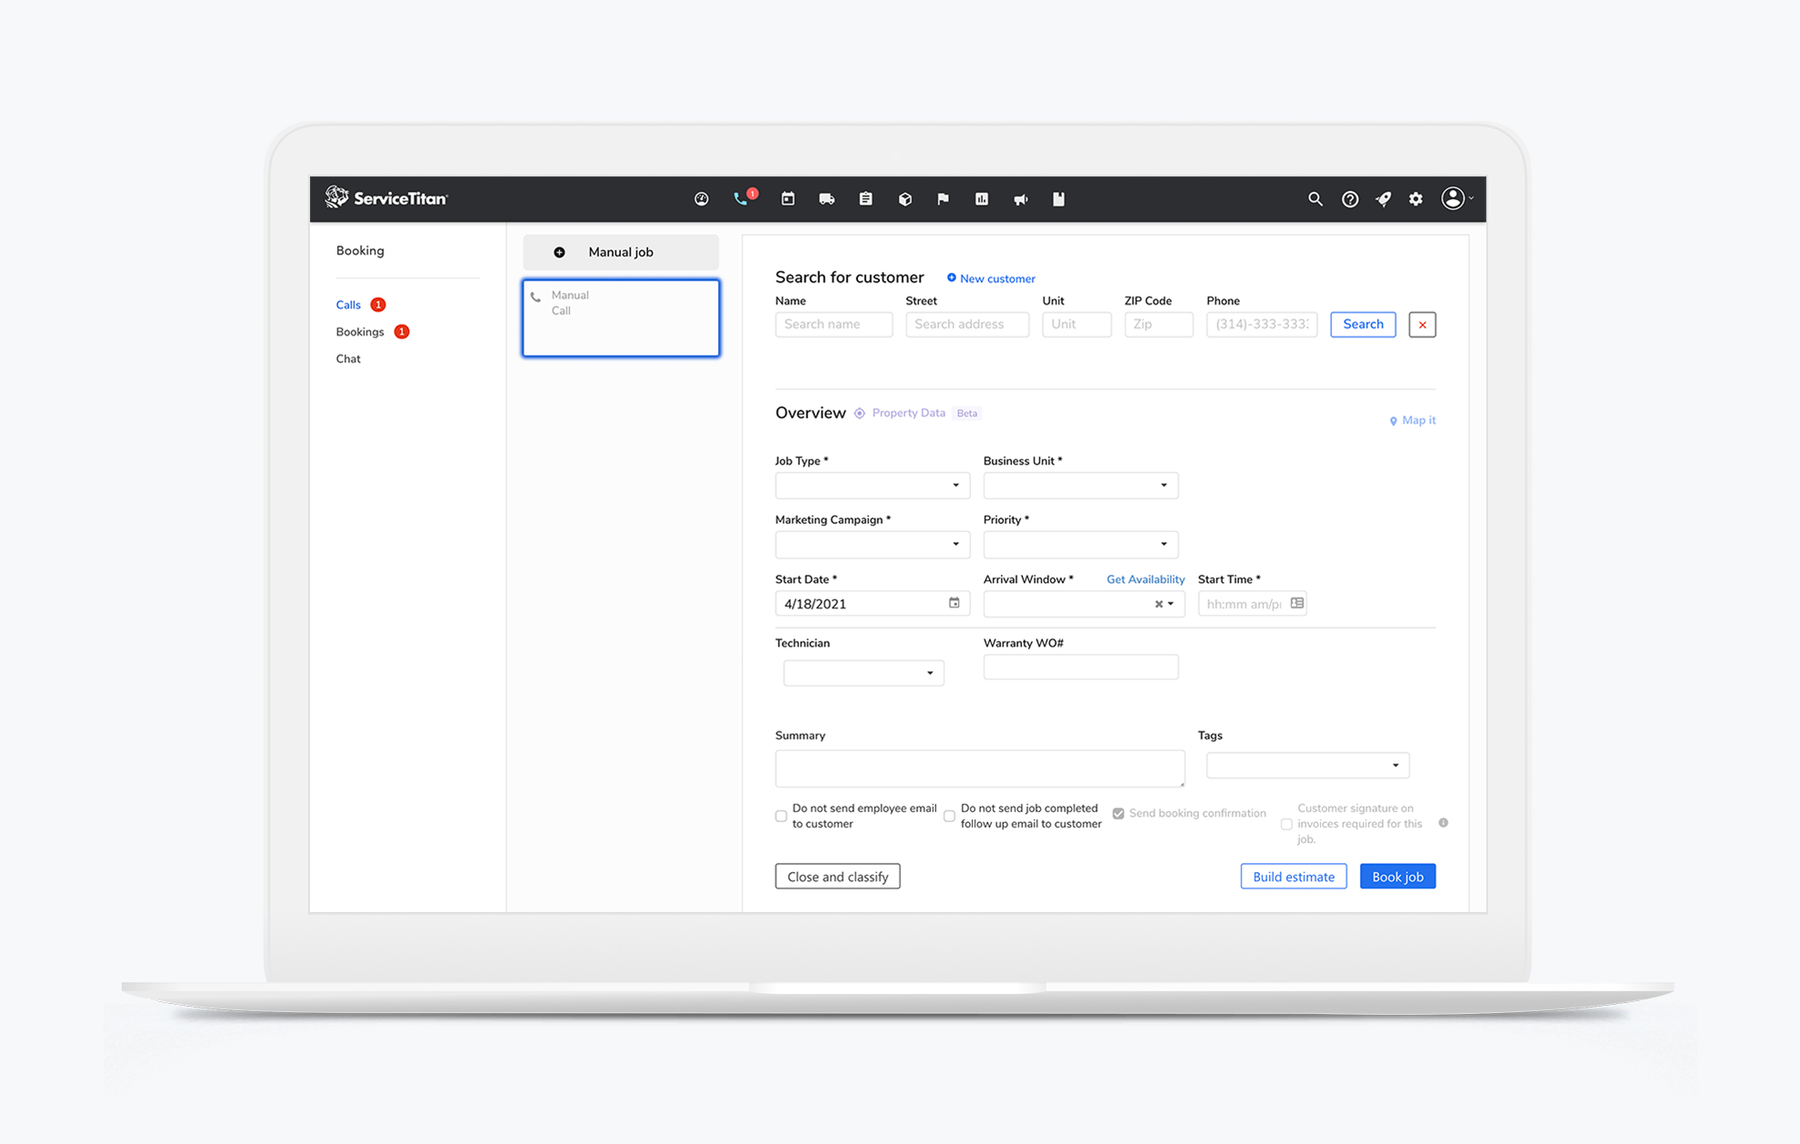1800x1144 pixels.
Task: Uncheck 'Send booking confirmation'
Action: click(x=1117, y=813)
